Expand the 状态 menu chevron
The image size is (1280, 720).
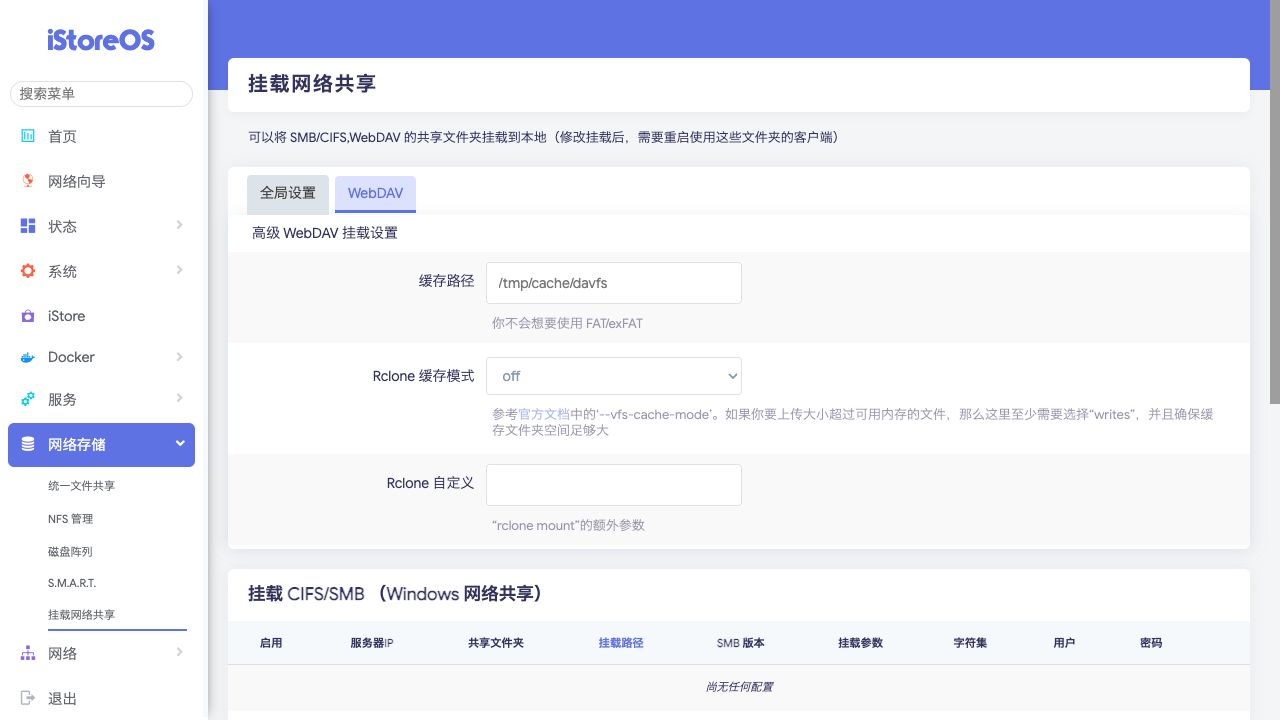[x=179, y=225]
